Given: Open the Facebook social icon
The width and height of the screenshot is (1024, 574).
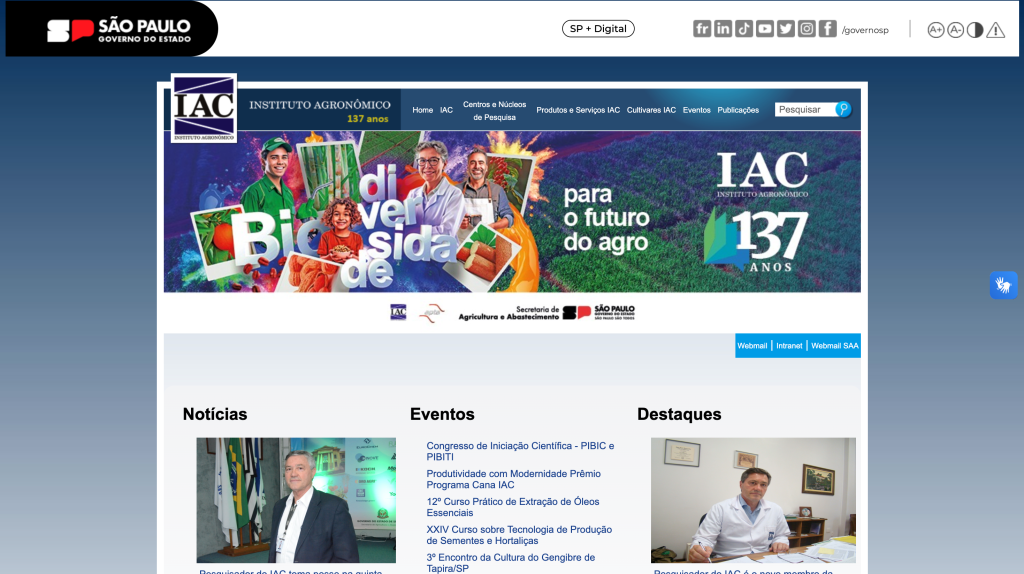Looking at the screenshot, I should pos(827,29).
